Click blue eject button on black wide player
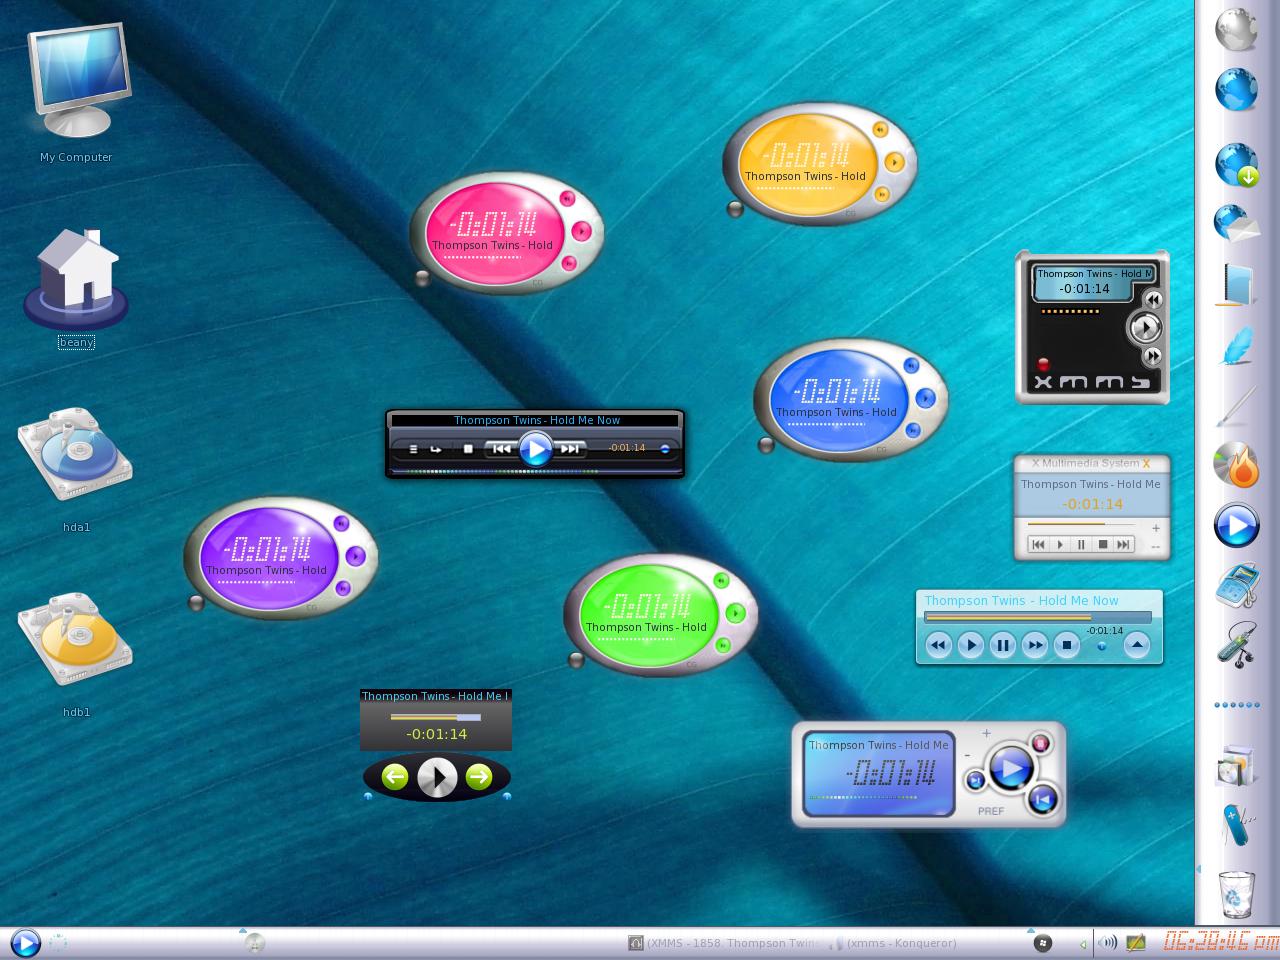This screenshot has height=960, width=1280. (x=665, y=449)
